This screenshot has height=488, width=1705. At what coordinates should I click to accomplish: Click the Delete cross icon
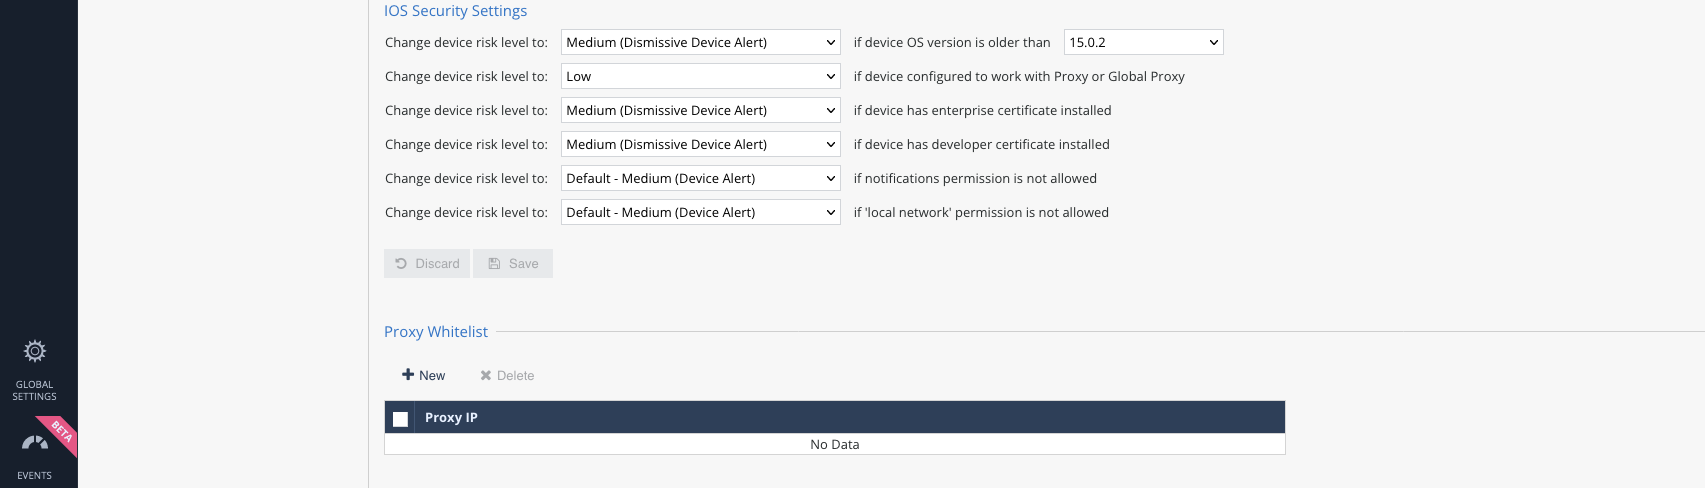(486, 376)
